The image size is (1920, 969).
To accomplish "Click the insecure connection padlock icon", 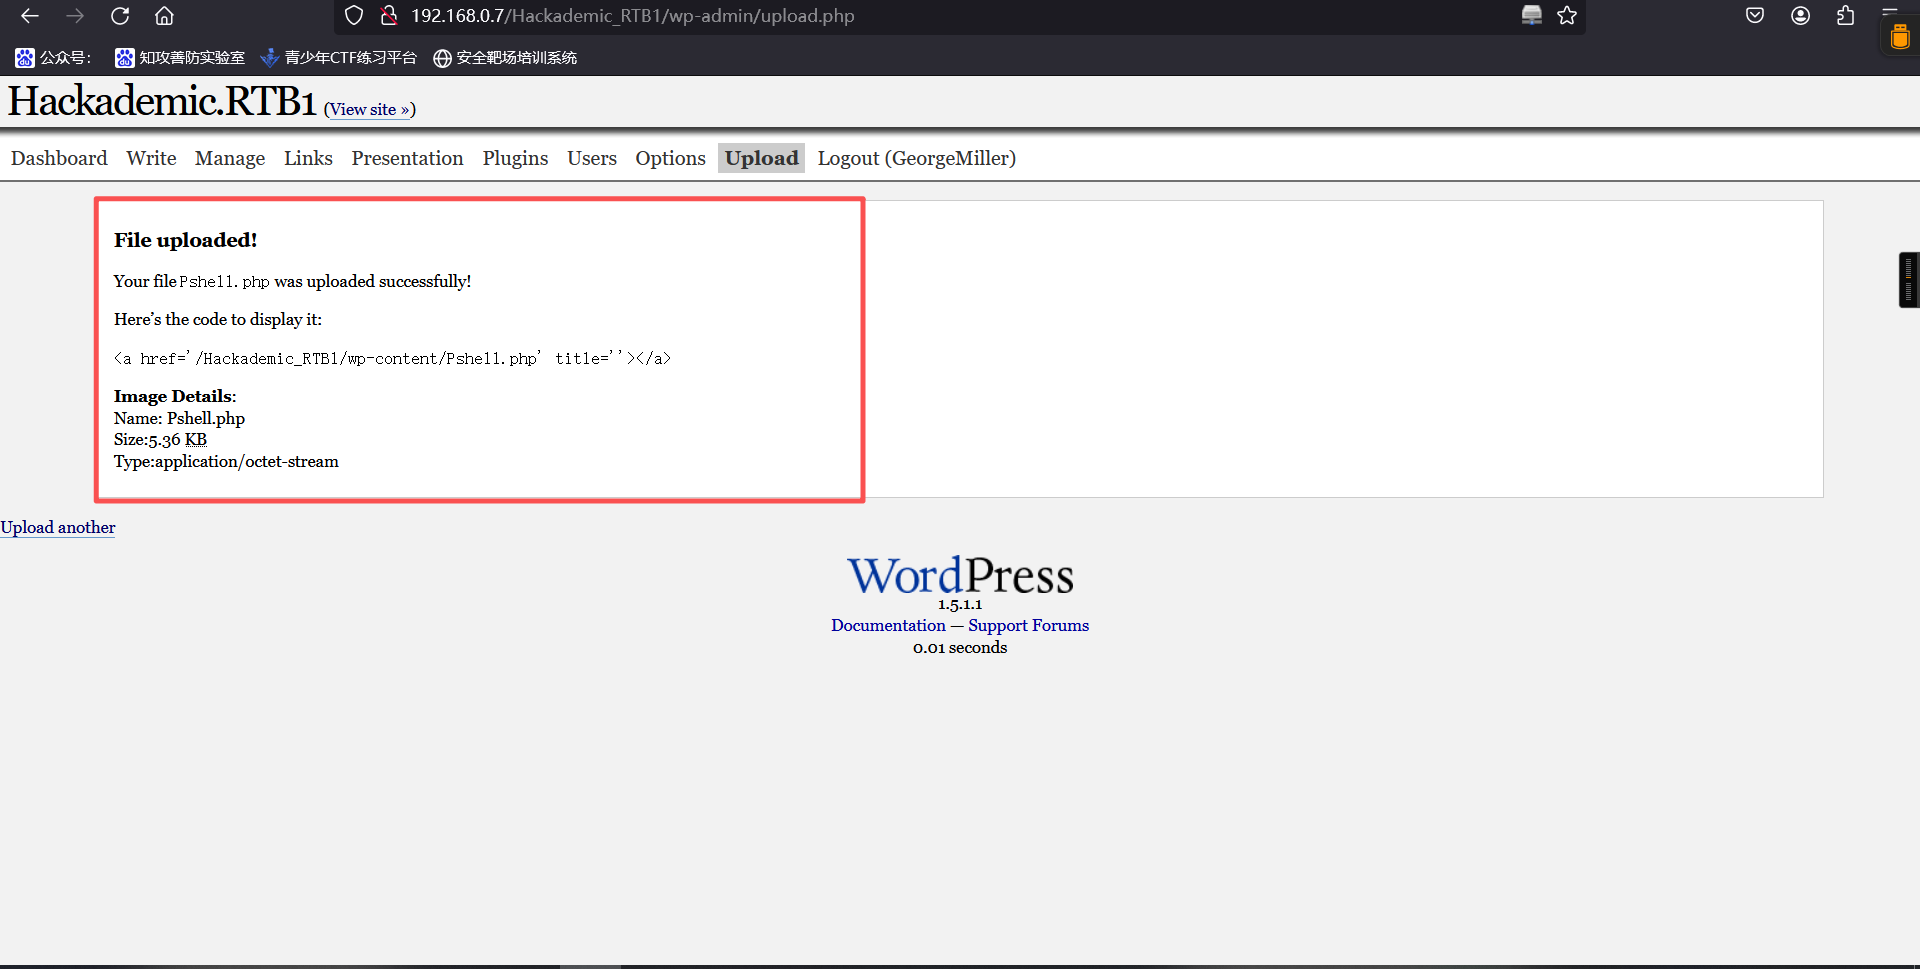I will point(389,16).
